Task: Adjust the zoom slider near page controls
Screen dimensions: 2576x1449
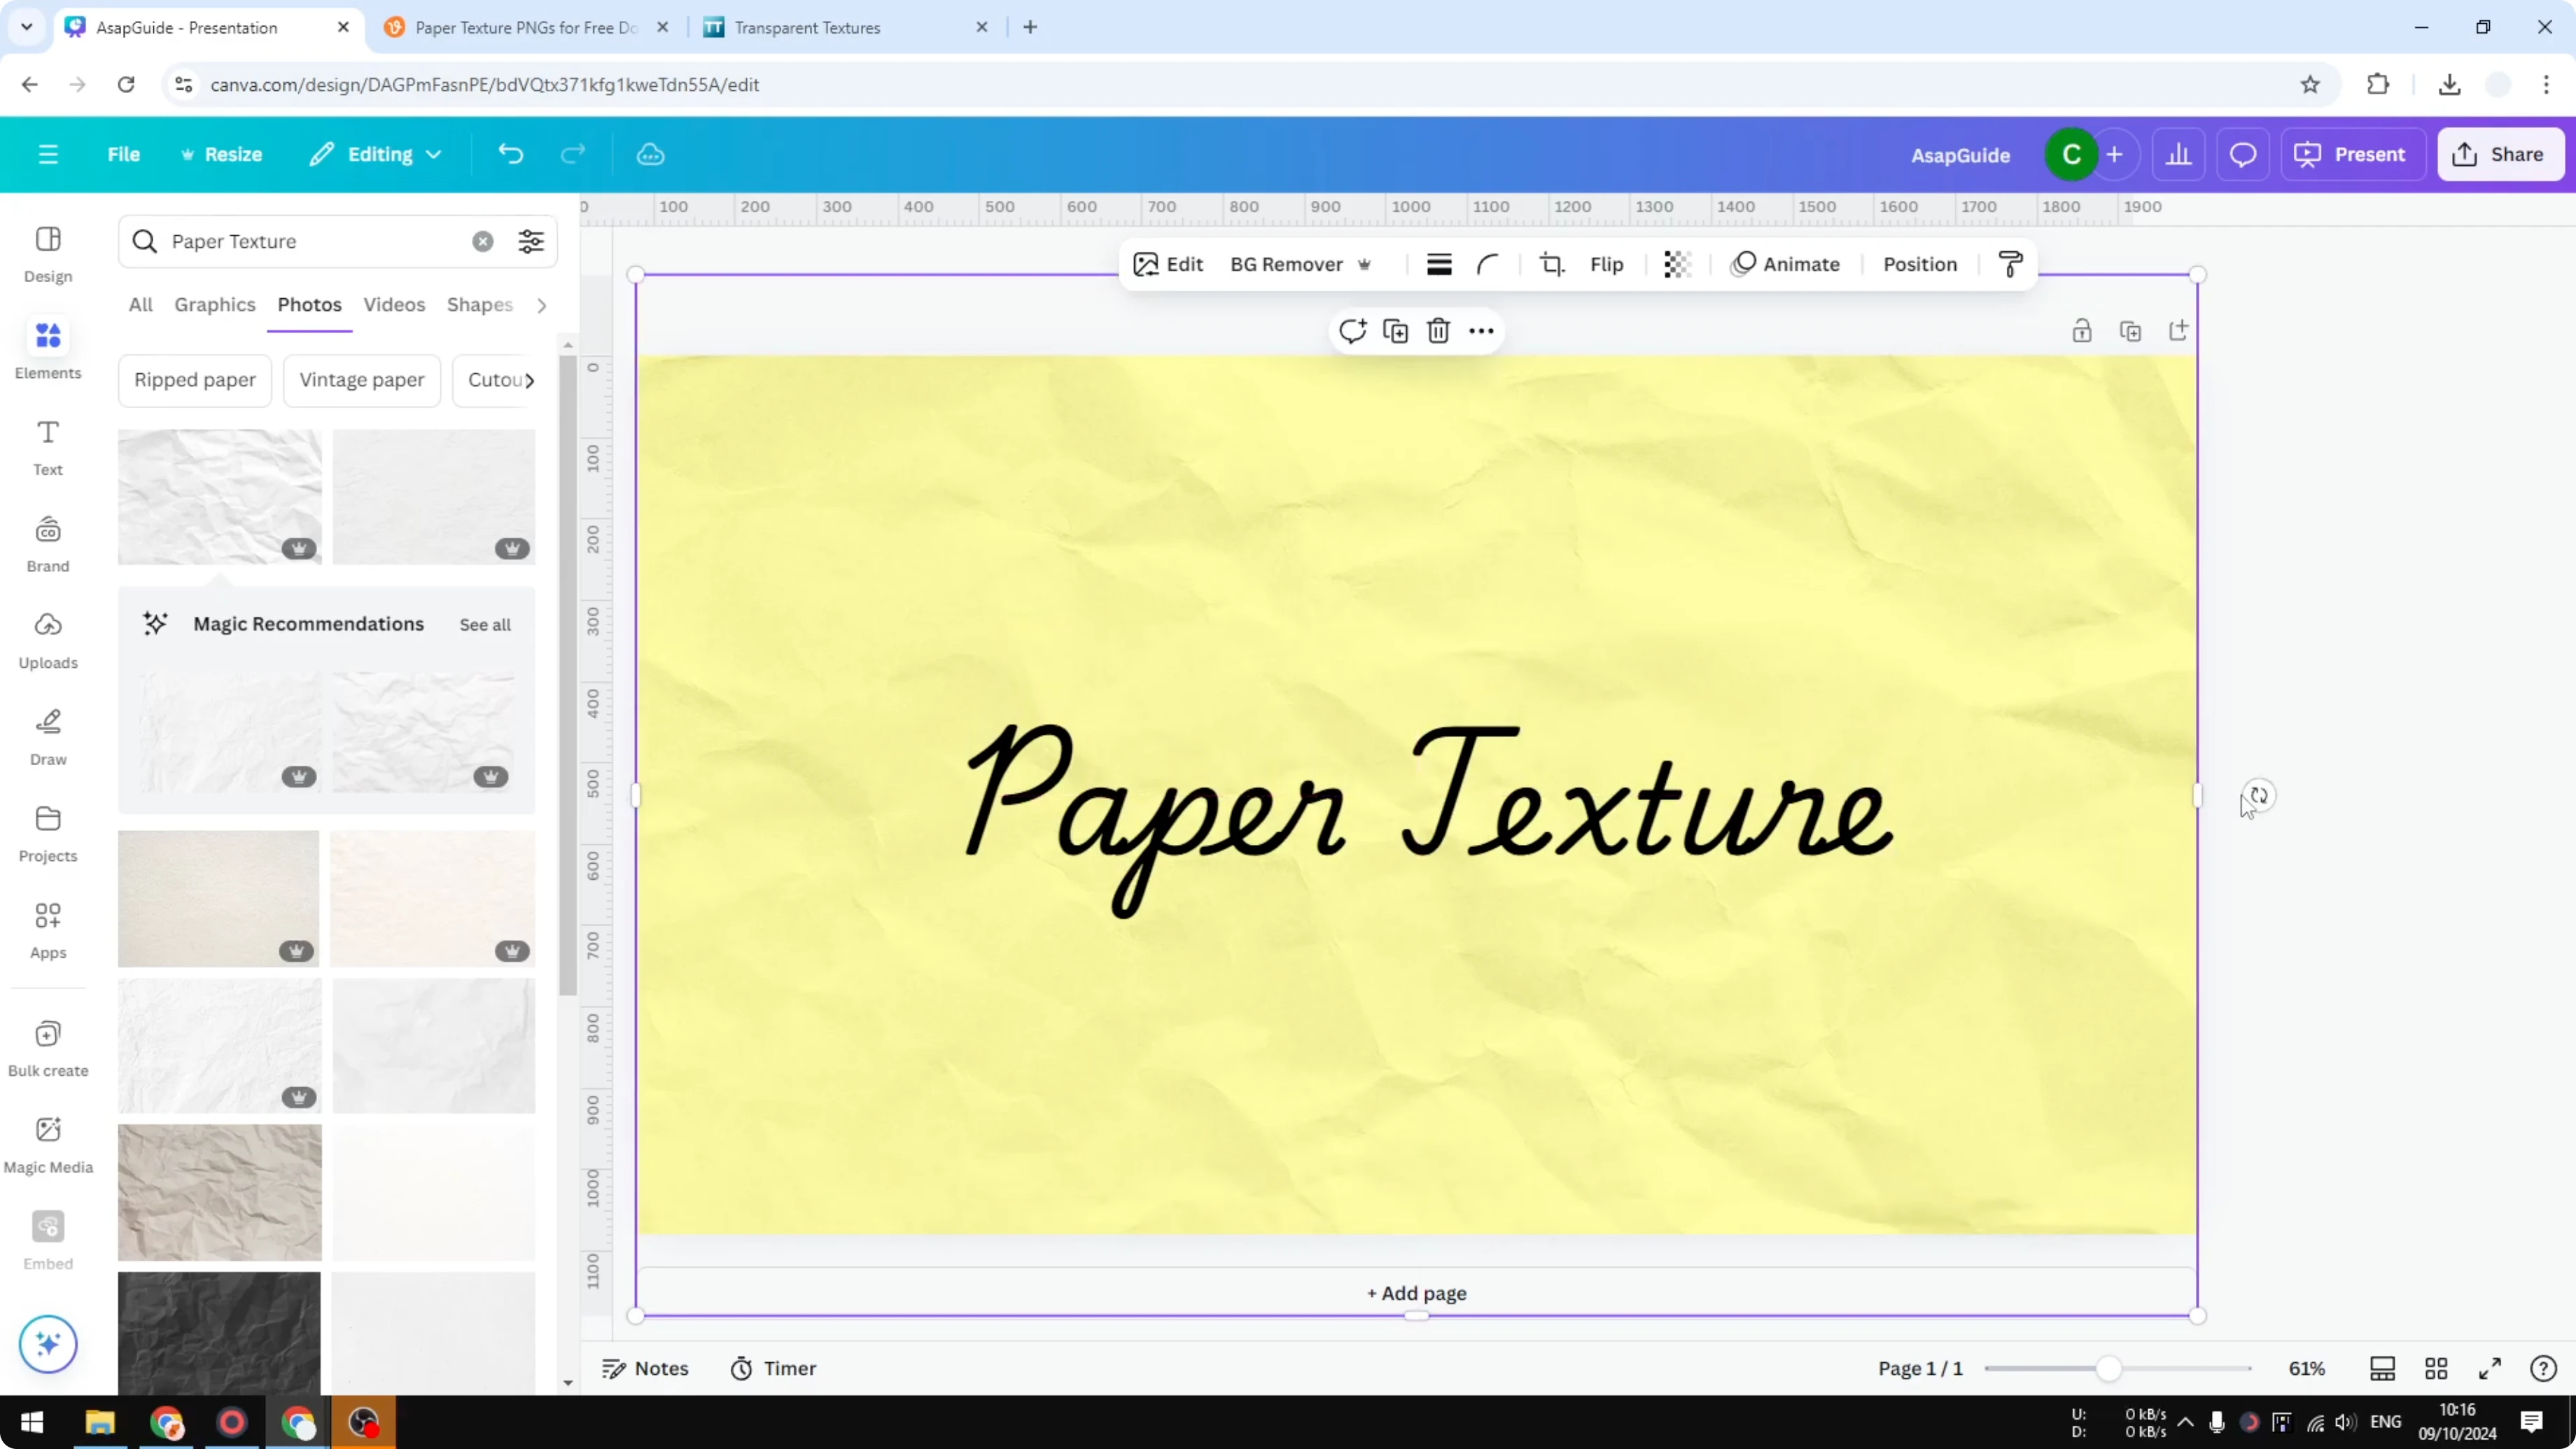Action: pos(2110,1368)
